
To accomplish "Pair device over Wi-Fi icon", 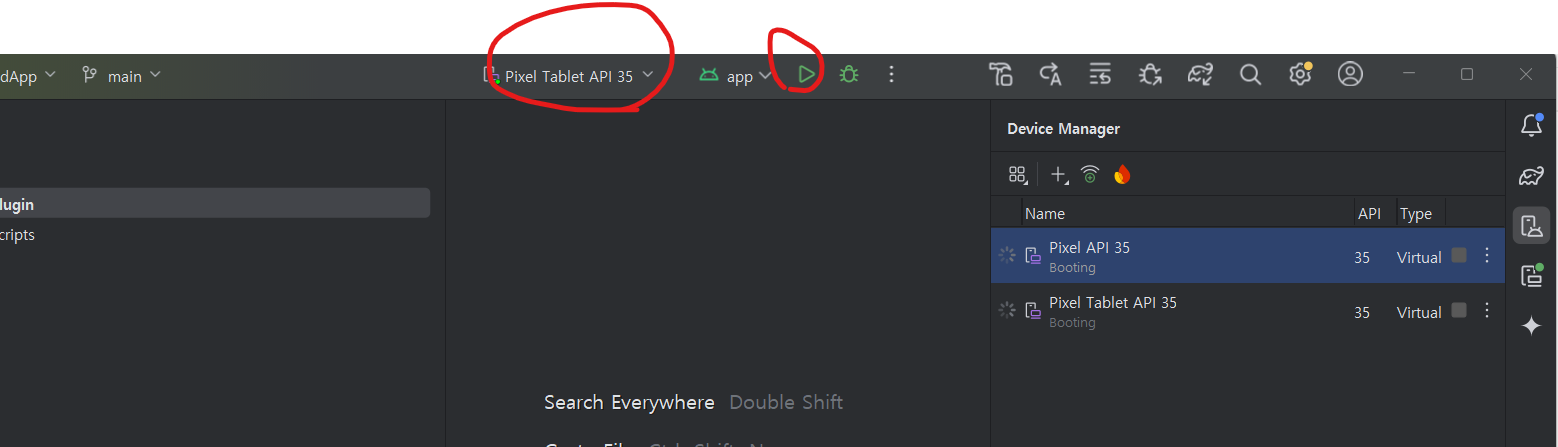I will click(x=1090, y=175).
